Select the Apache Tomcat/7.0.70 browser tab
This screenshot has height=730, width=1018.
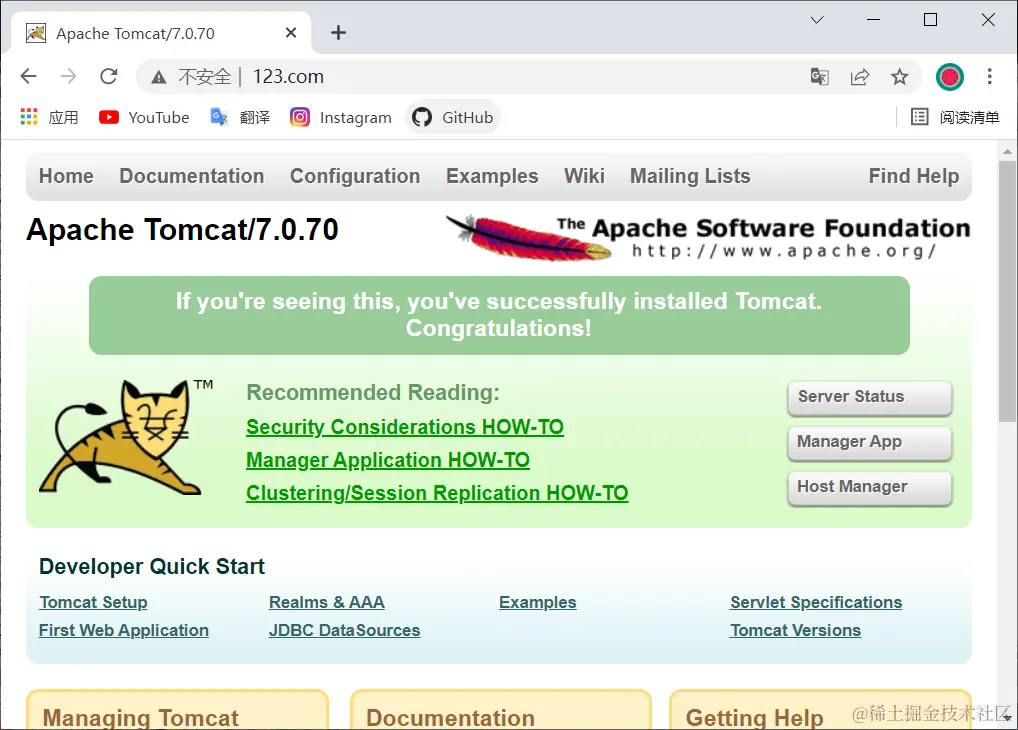coord(160,32)
